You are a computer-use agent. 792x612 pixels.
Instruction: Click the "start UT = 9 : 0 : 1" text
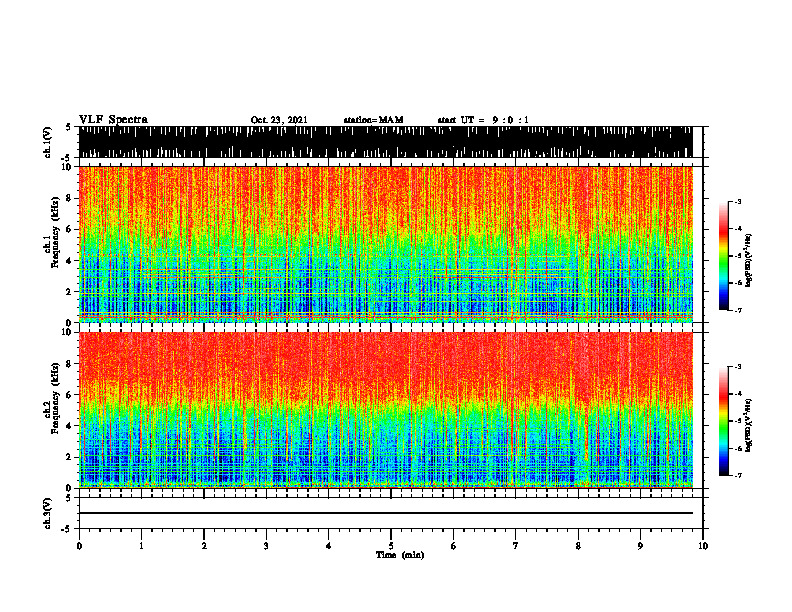(483, 120)
